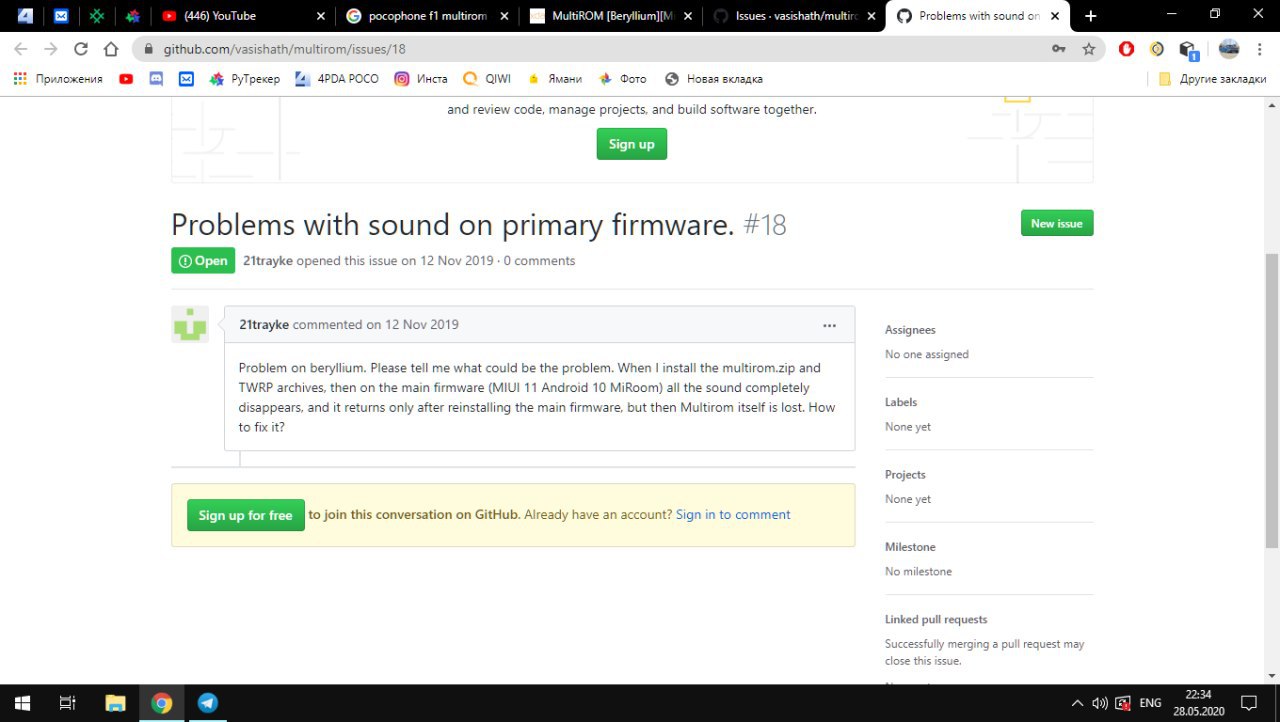Image resolution: width=1280 pixels, height=722 pixels.
Task: Click the New issue button
Action: (x=1057, y=223)
